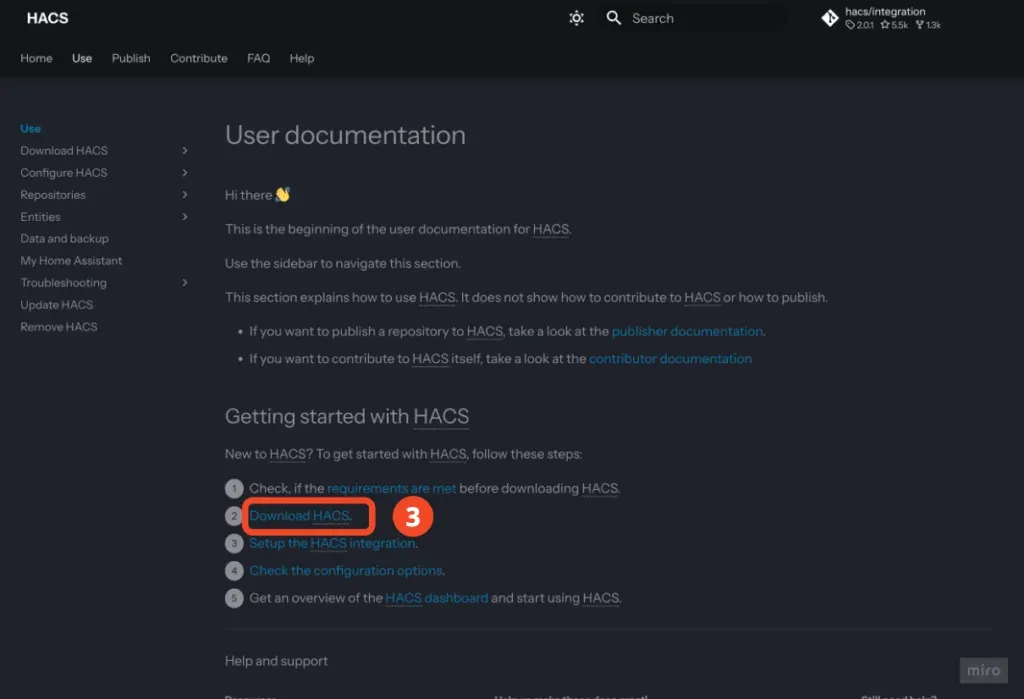Toggle the light/dark theme icon
This screenshot has width=1024, height=699.
click(x=576, y=18)
